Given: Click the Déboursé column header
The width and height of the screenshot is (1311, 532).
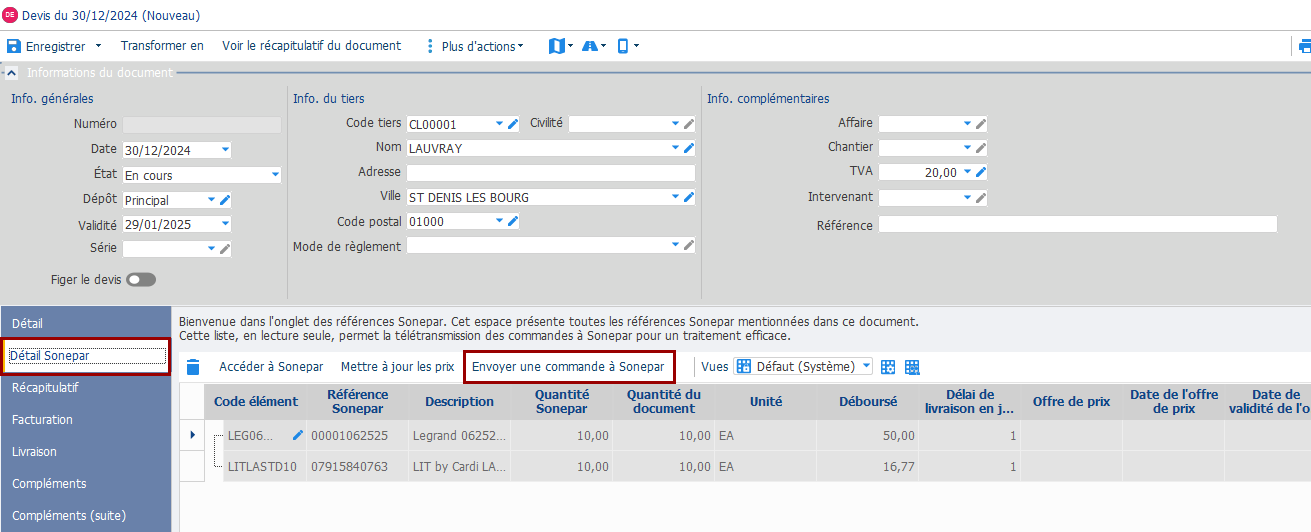Looking at the screenshot, I should (868, 401).
